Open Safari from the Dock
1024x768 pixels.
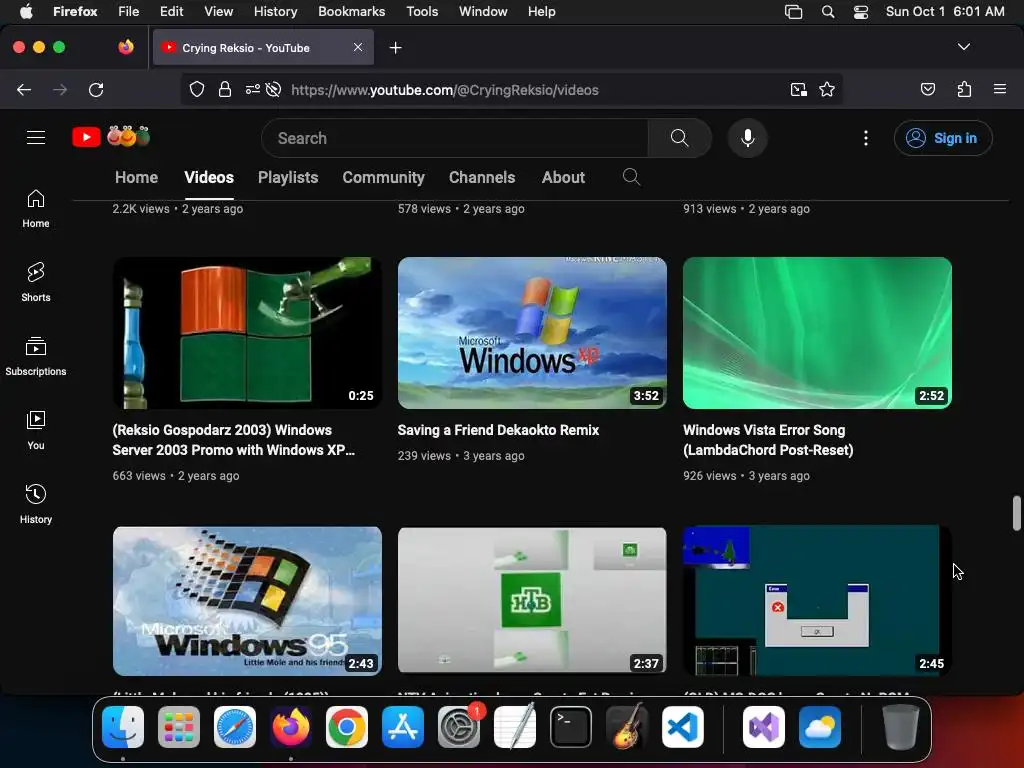pos(235,727)
